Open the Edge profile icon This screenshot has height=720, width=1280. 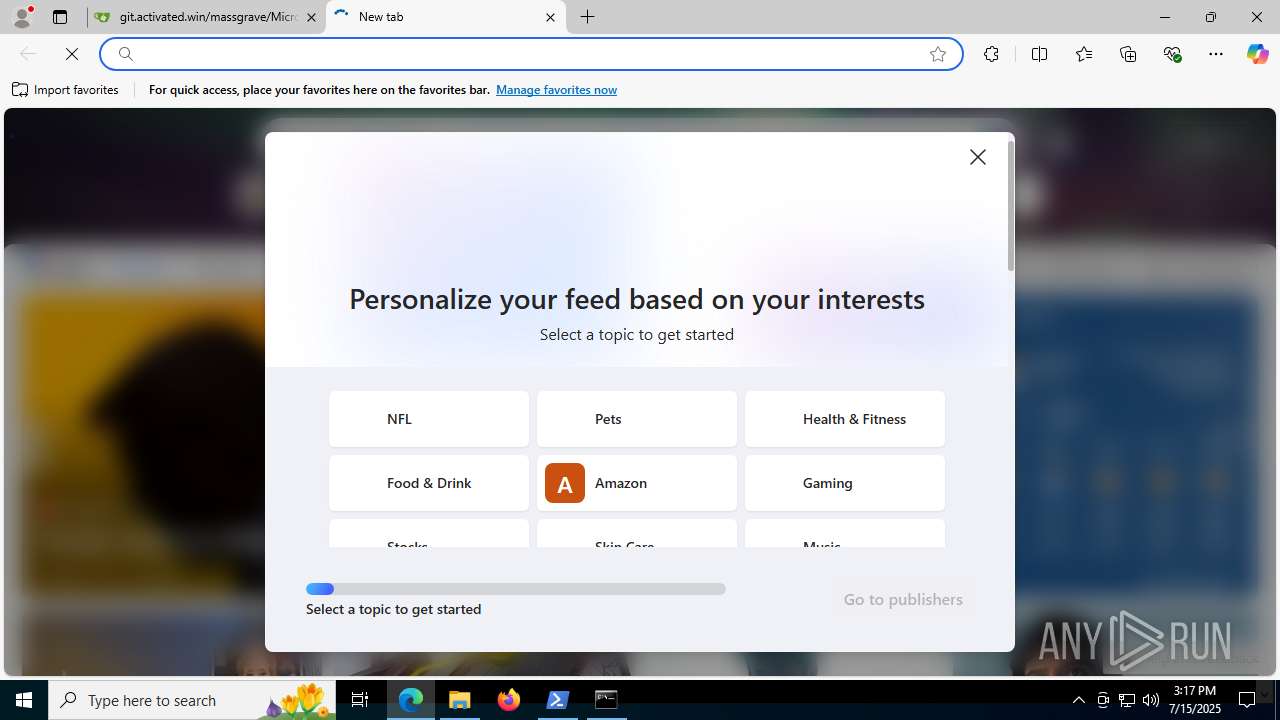(22, 17)
